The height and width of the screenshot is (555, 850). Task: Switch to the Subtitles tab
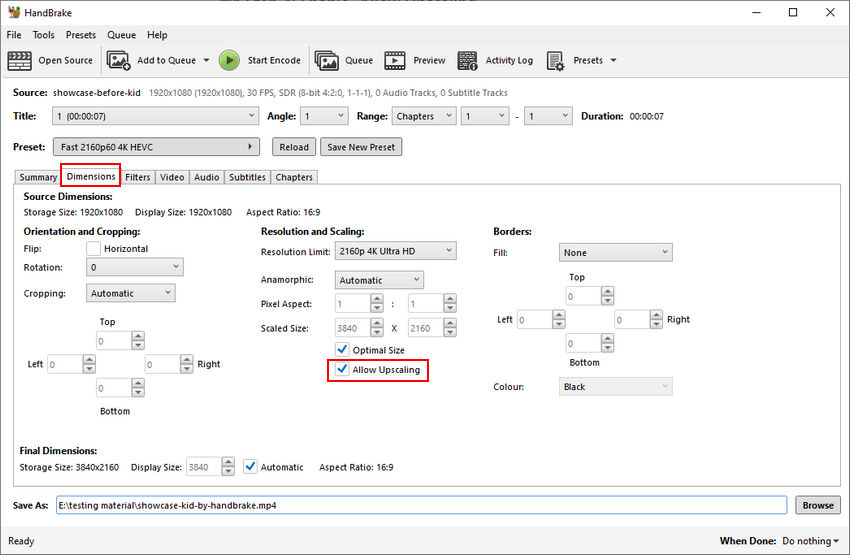247,177
